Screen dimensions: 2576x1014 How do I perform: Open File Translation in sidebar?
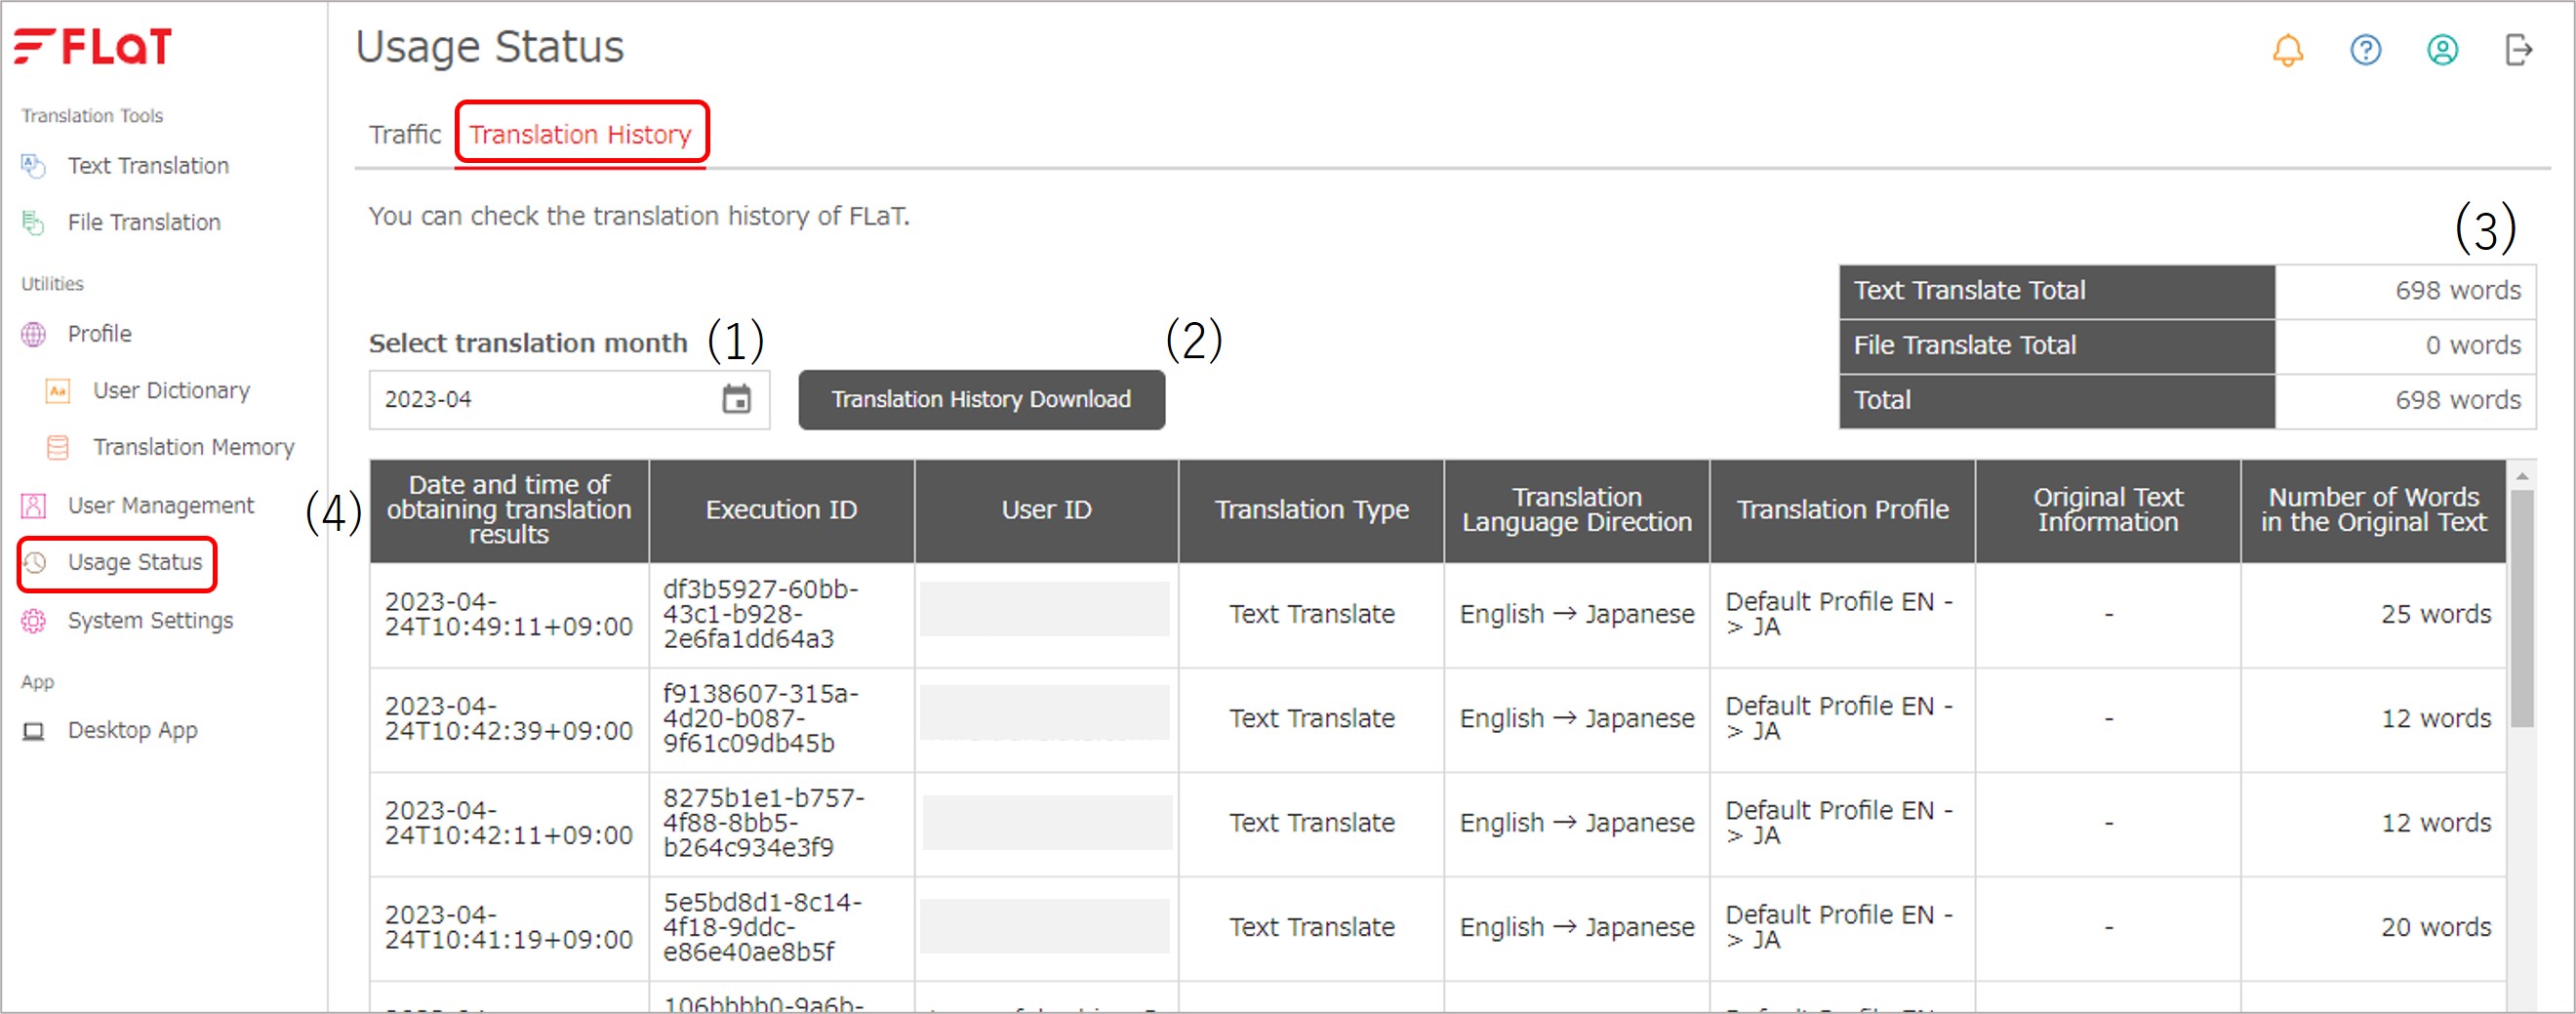point(144,222)
